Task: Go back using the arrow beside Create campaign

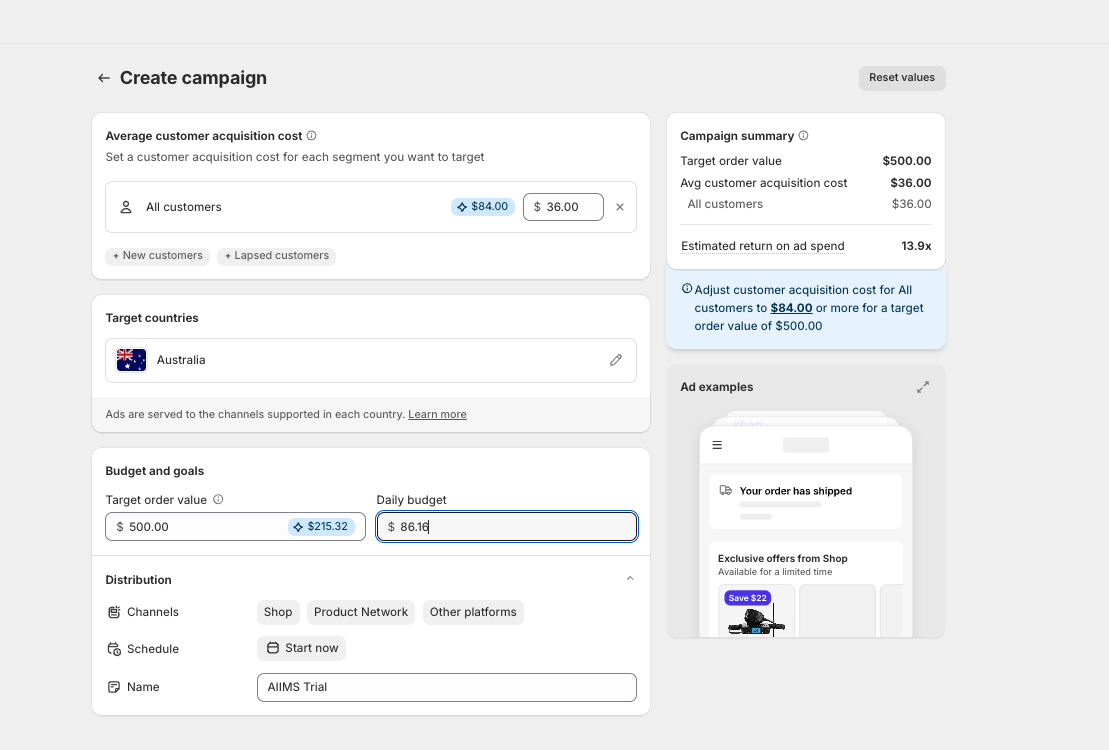Action: (104, 78)
